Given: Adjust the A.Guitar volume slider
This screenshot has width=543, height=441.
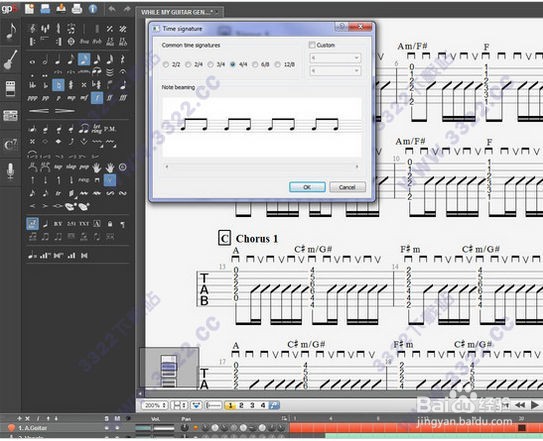Looking at the screenshot, I should pos(154,429).
